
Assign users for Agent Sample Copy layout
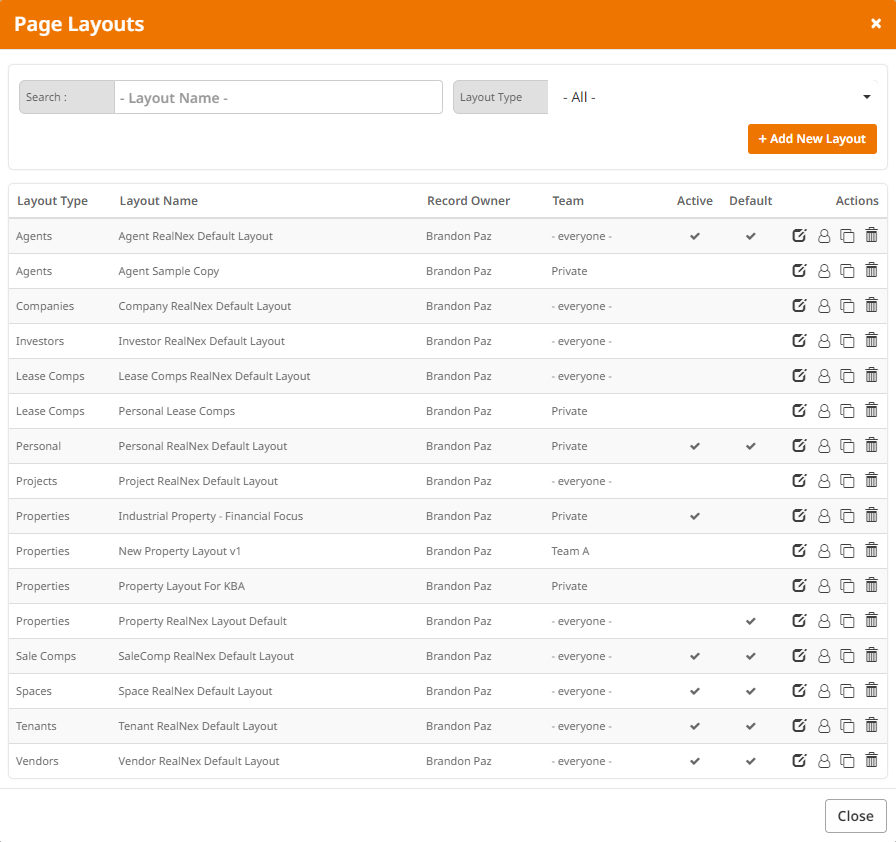coord(823,271)
